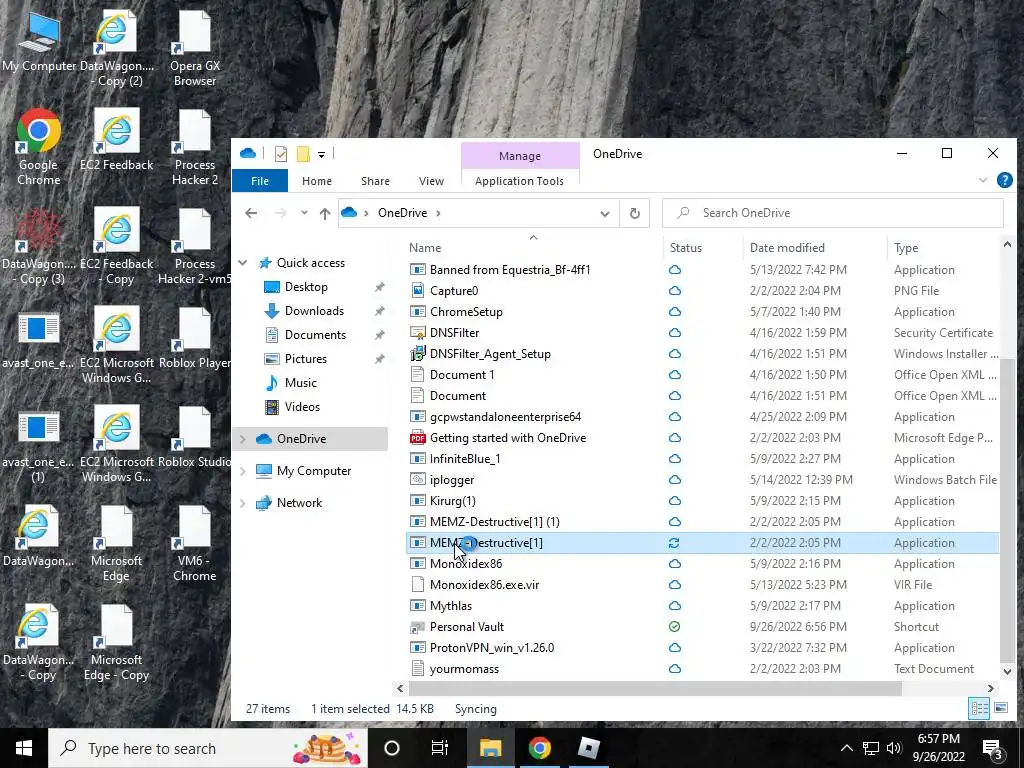1024x768 pixels.
Task: Select the iplogger batch file icon
Action: coord(417,479)
